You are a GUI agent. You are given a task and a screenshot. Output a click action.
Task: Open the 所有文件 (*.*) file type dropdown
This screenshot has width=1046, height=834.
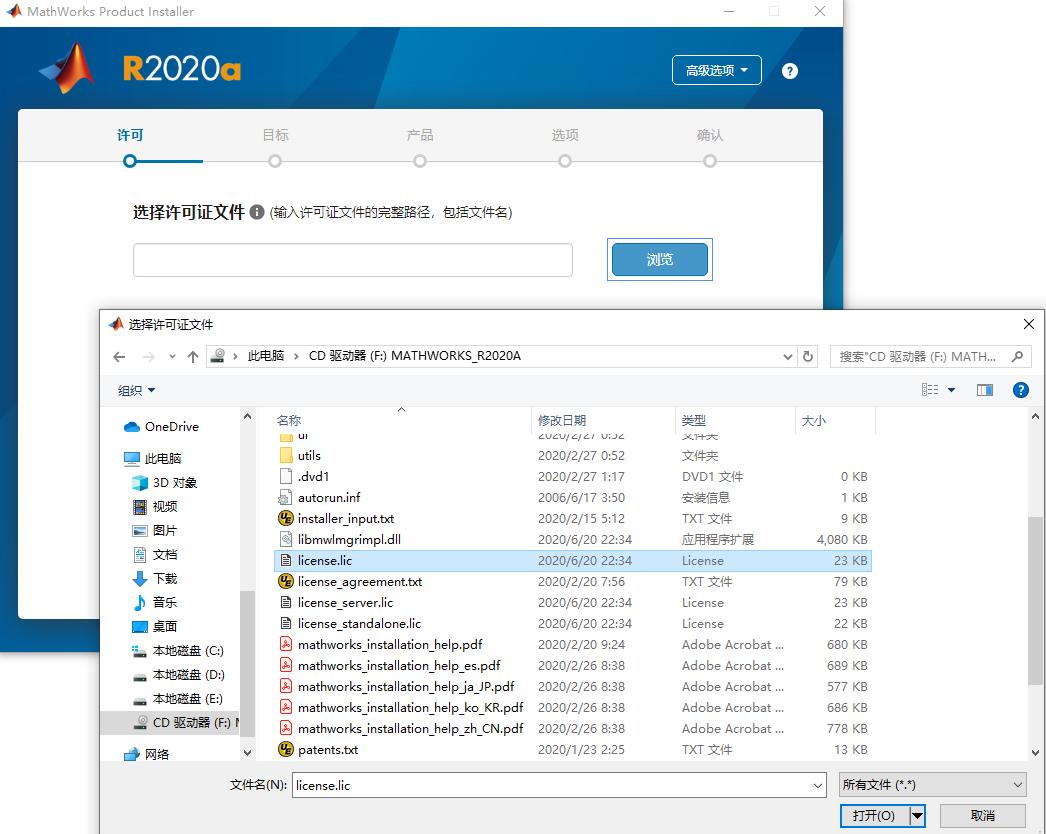coord(932,785)
